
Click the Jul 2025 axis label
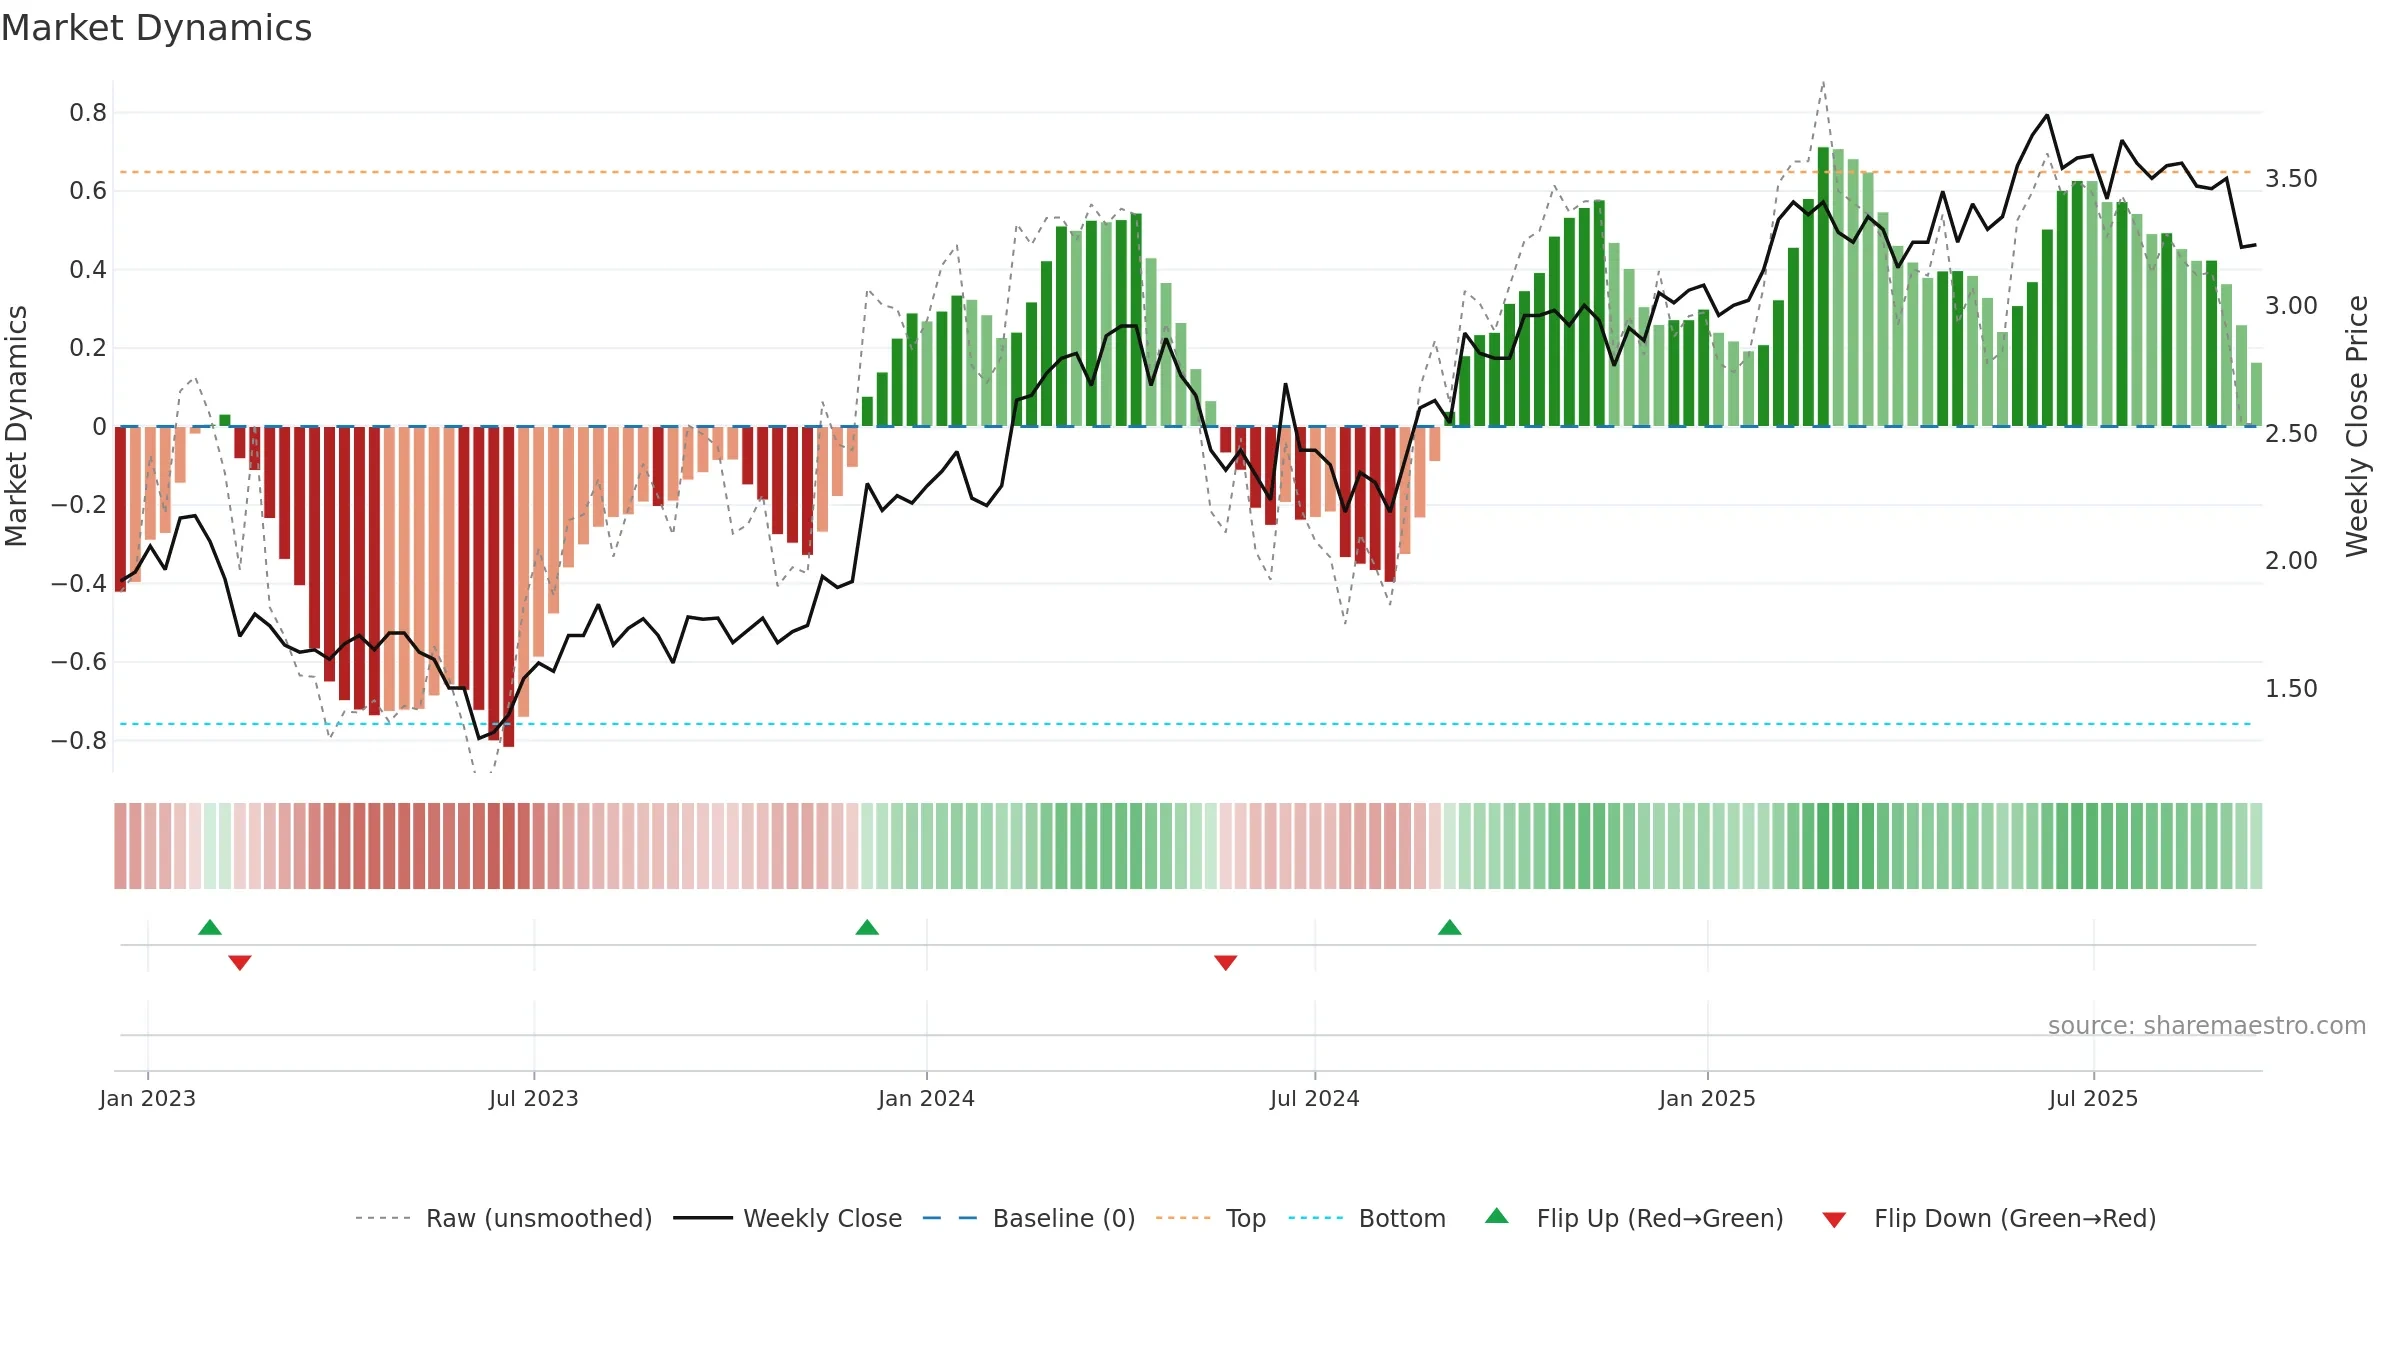[2094, 1098]
